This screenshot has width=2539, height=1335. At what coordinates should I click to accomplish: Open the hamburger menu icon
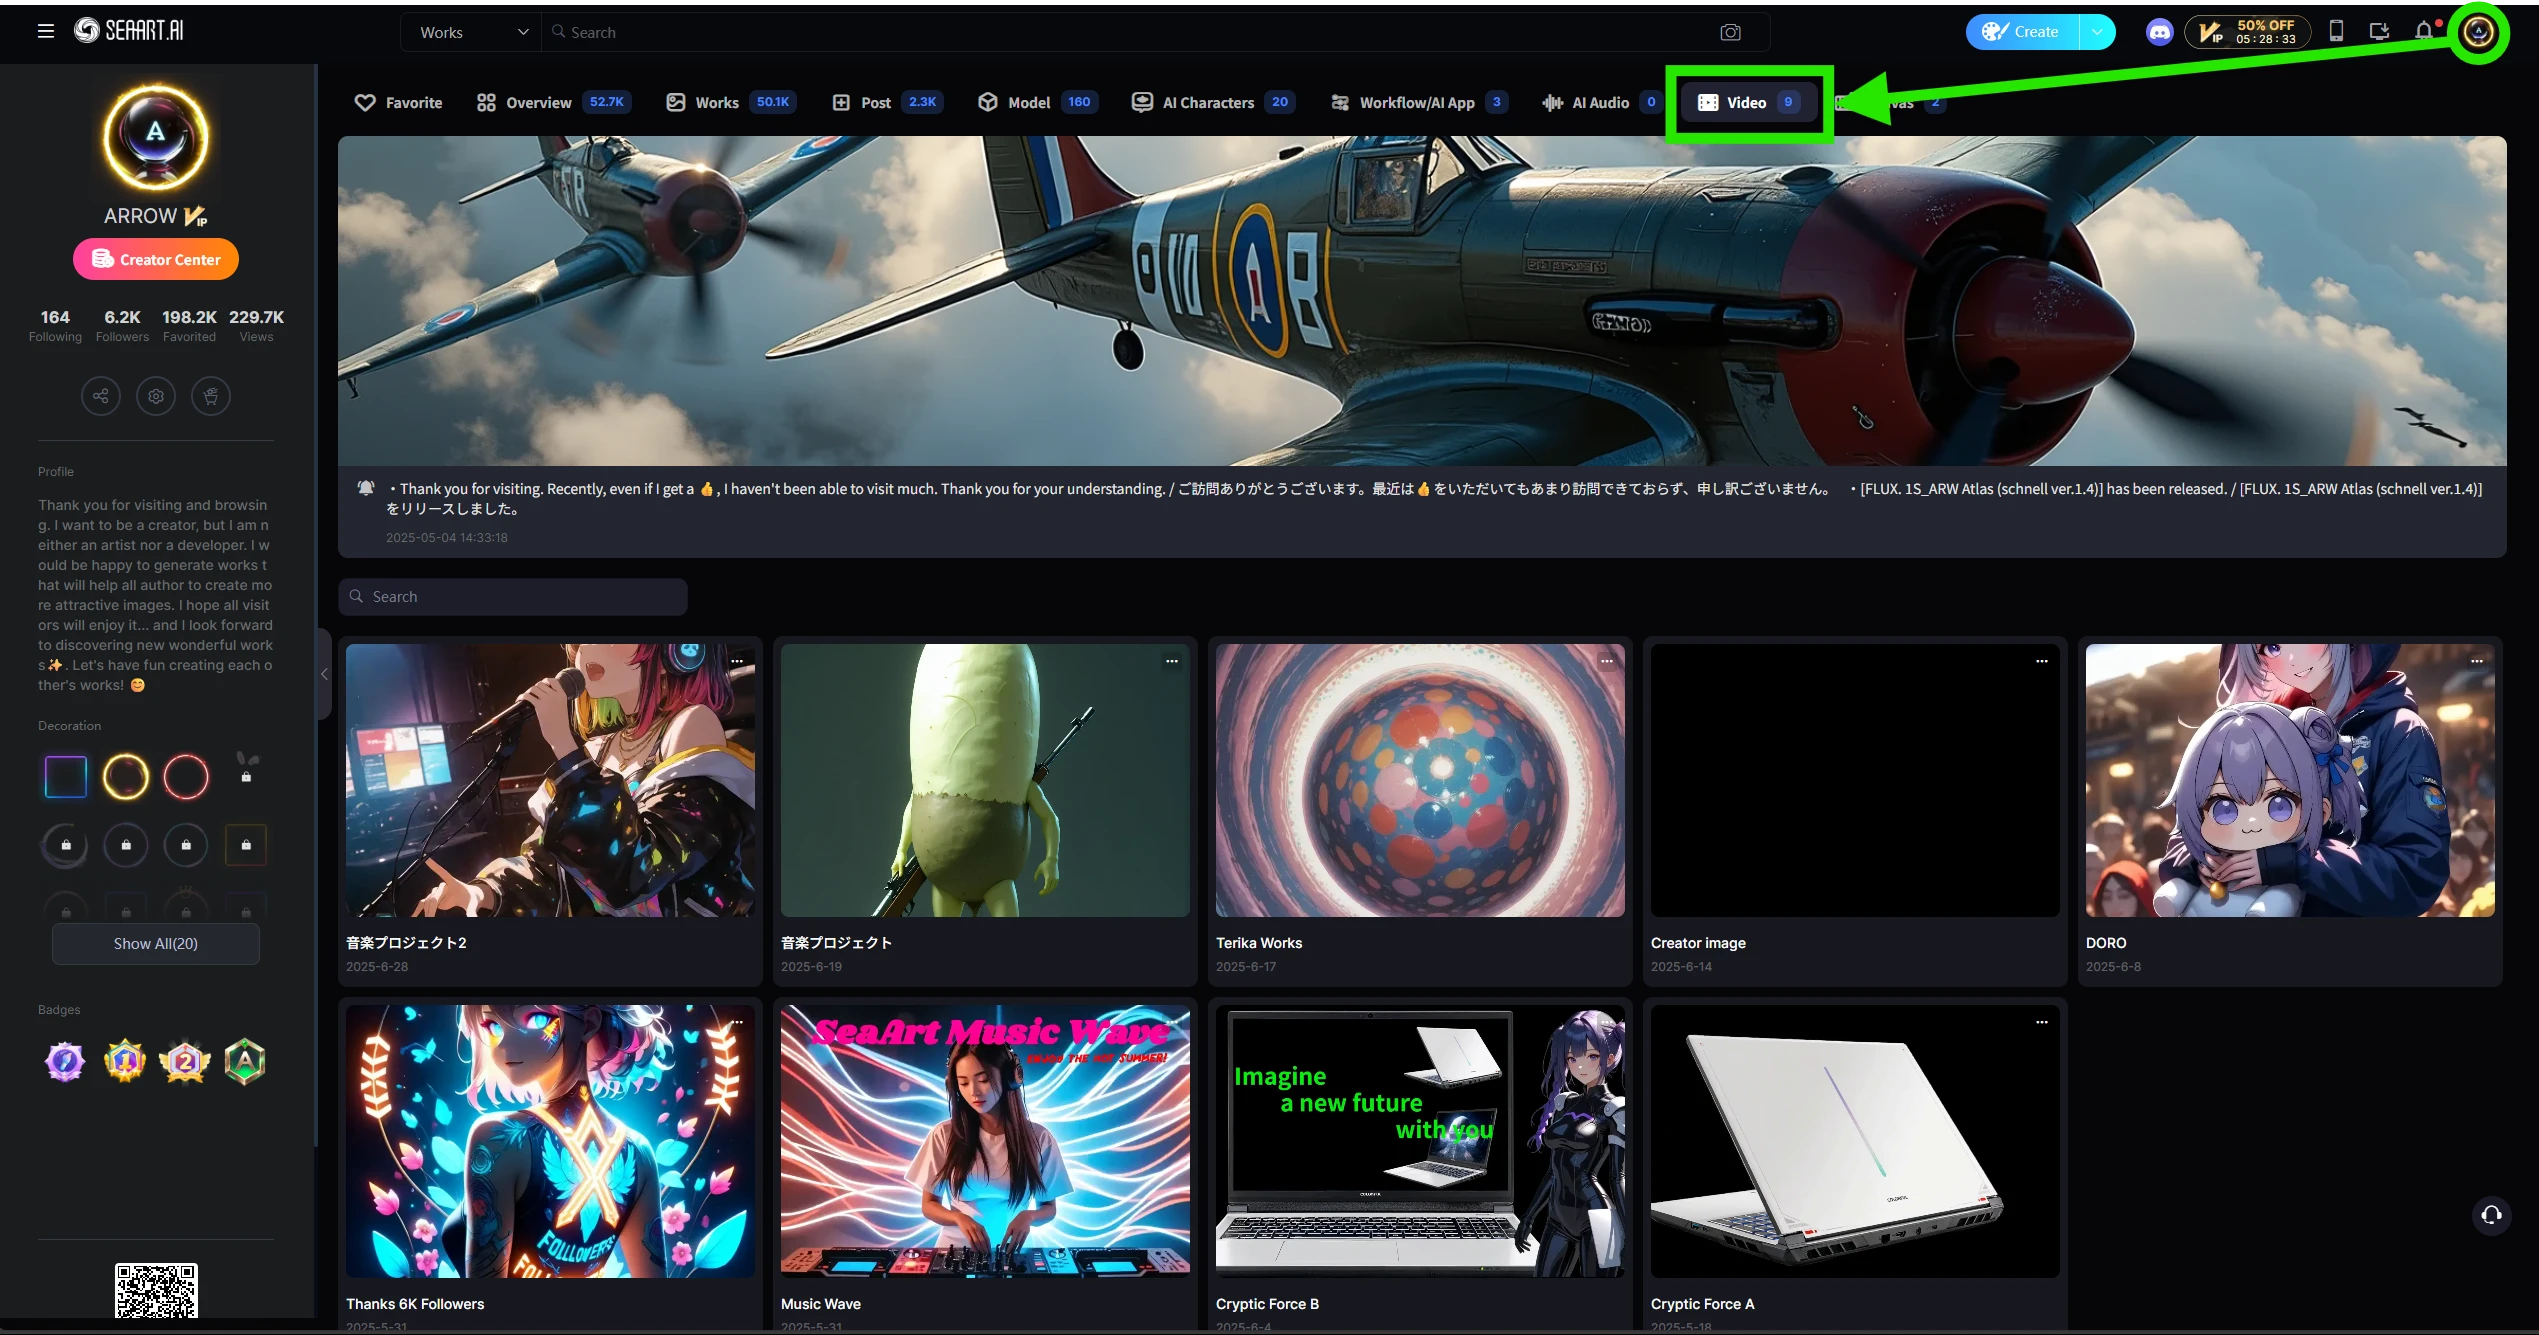45,31
